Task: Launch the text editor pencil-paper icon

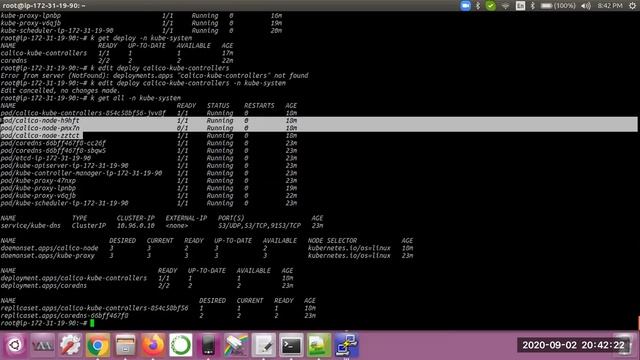Action: (264, 345)
